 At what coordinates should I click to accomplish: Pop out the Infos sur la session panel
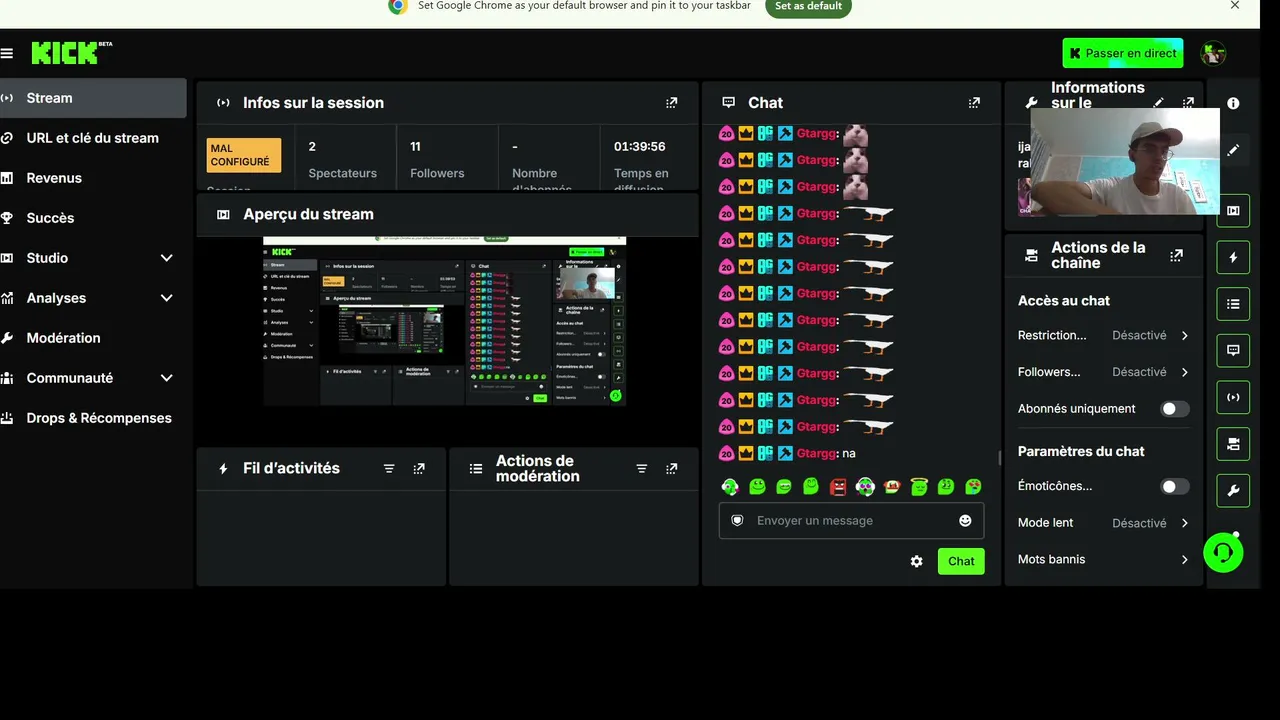(x=672, y=102)
